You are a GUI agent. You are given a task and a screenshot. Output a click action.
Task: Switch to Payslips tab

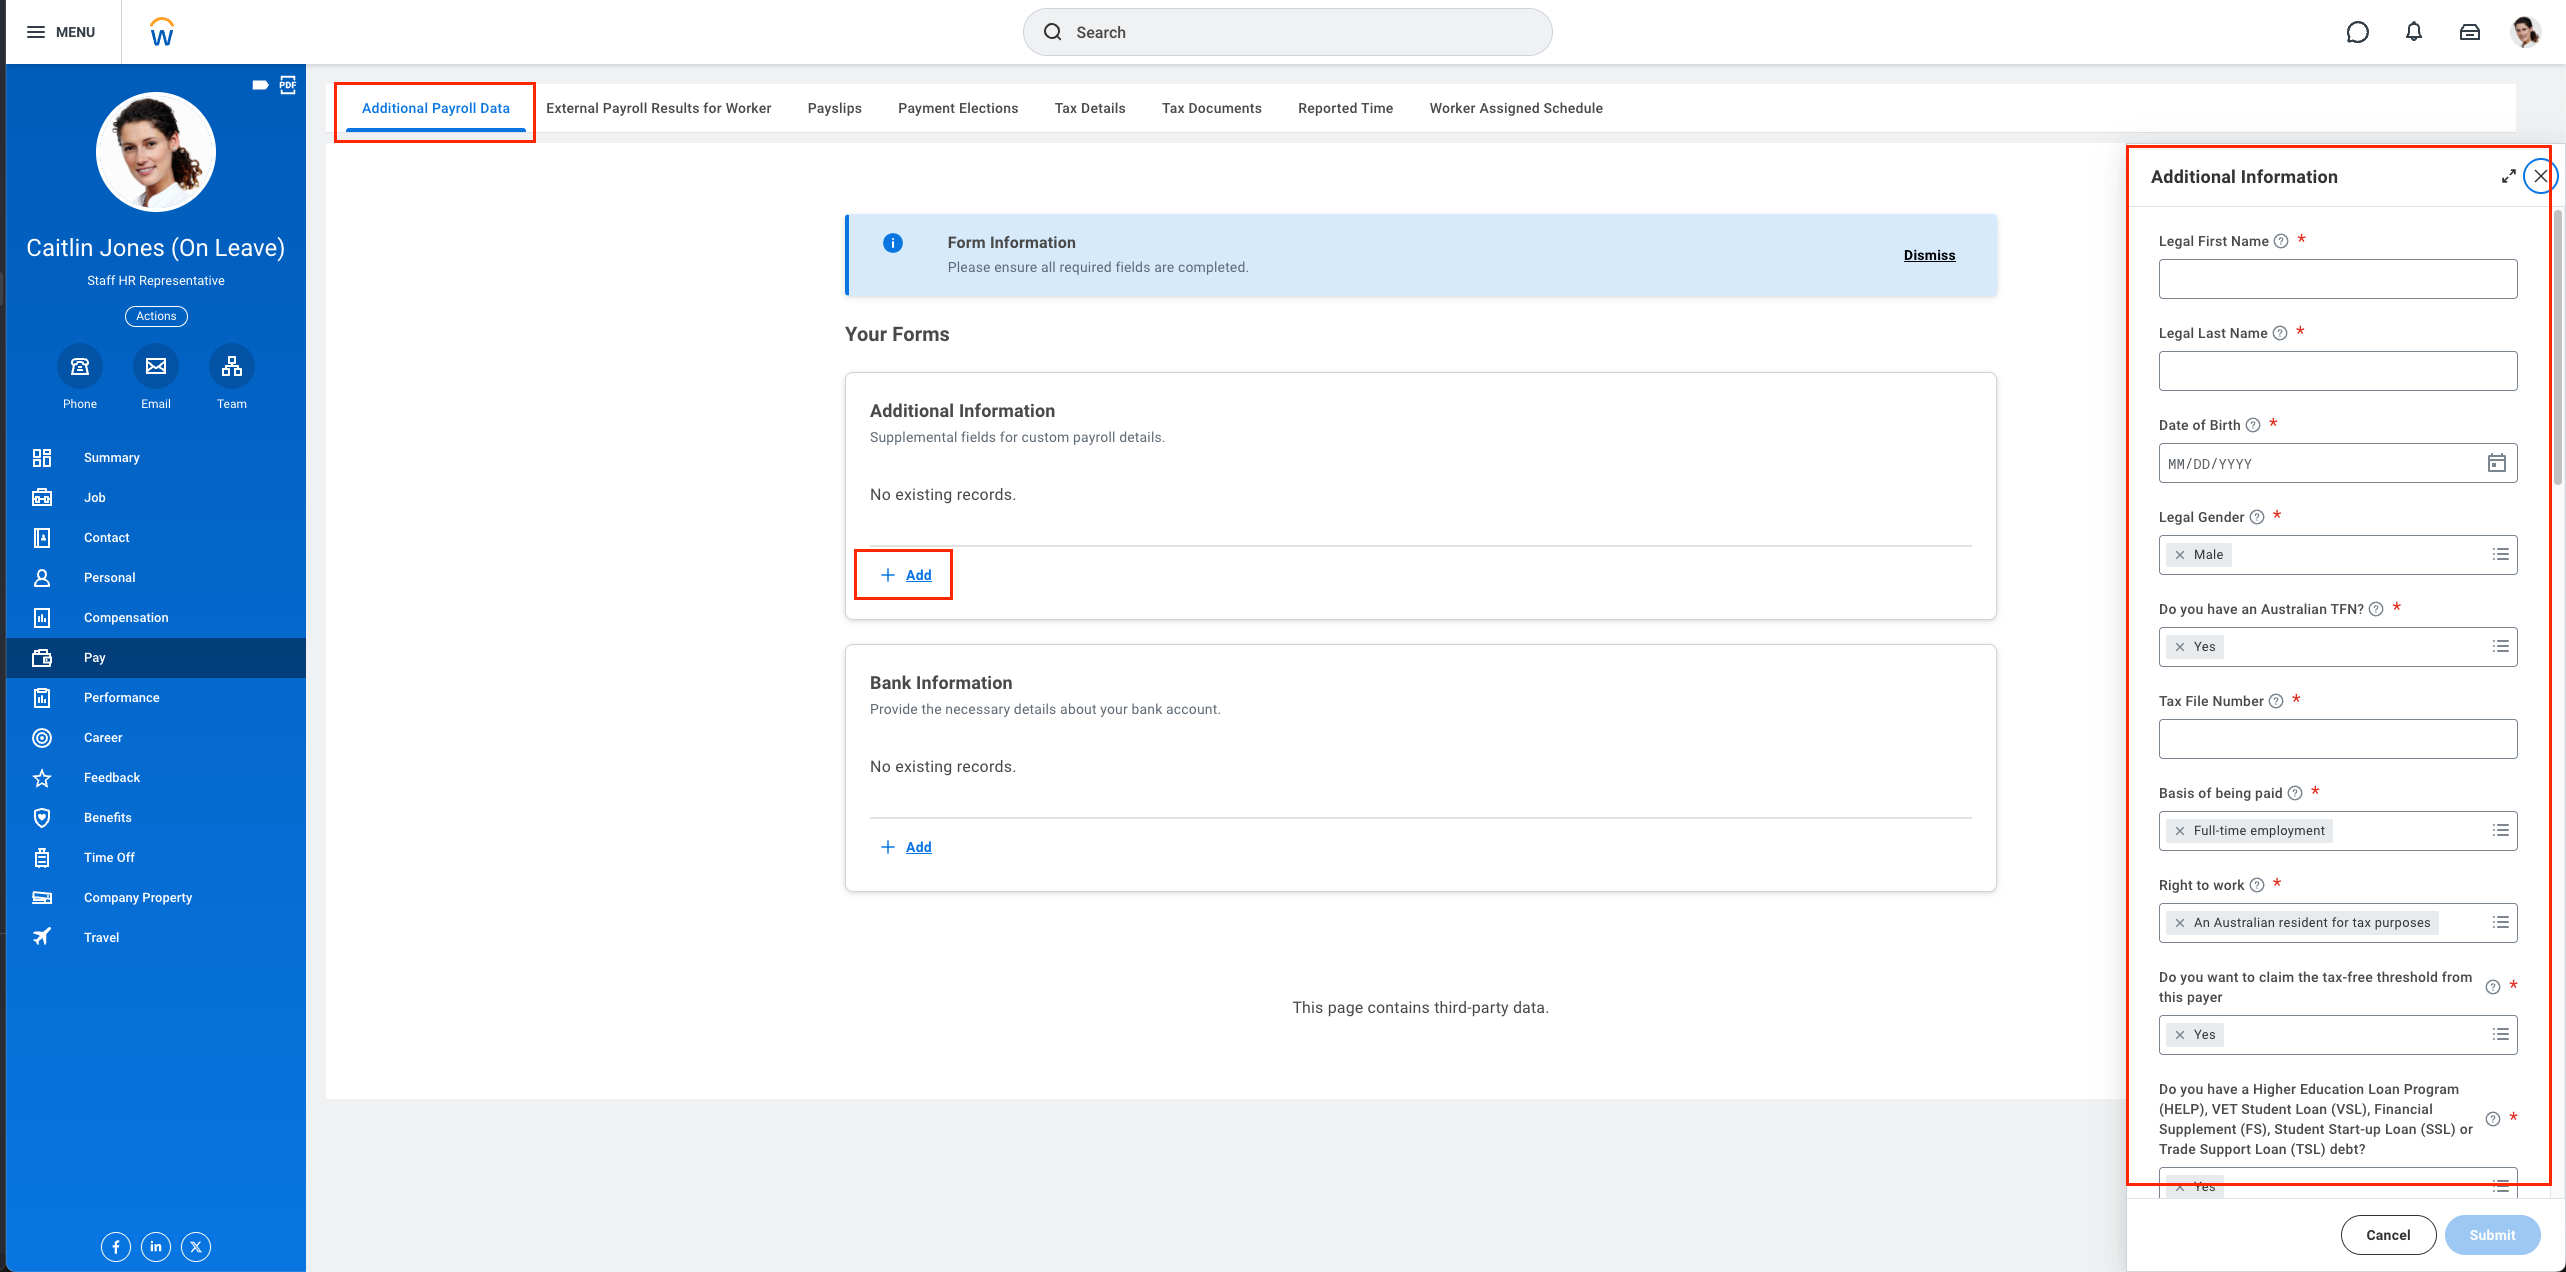(834, 108)
